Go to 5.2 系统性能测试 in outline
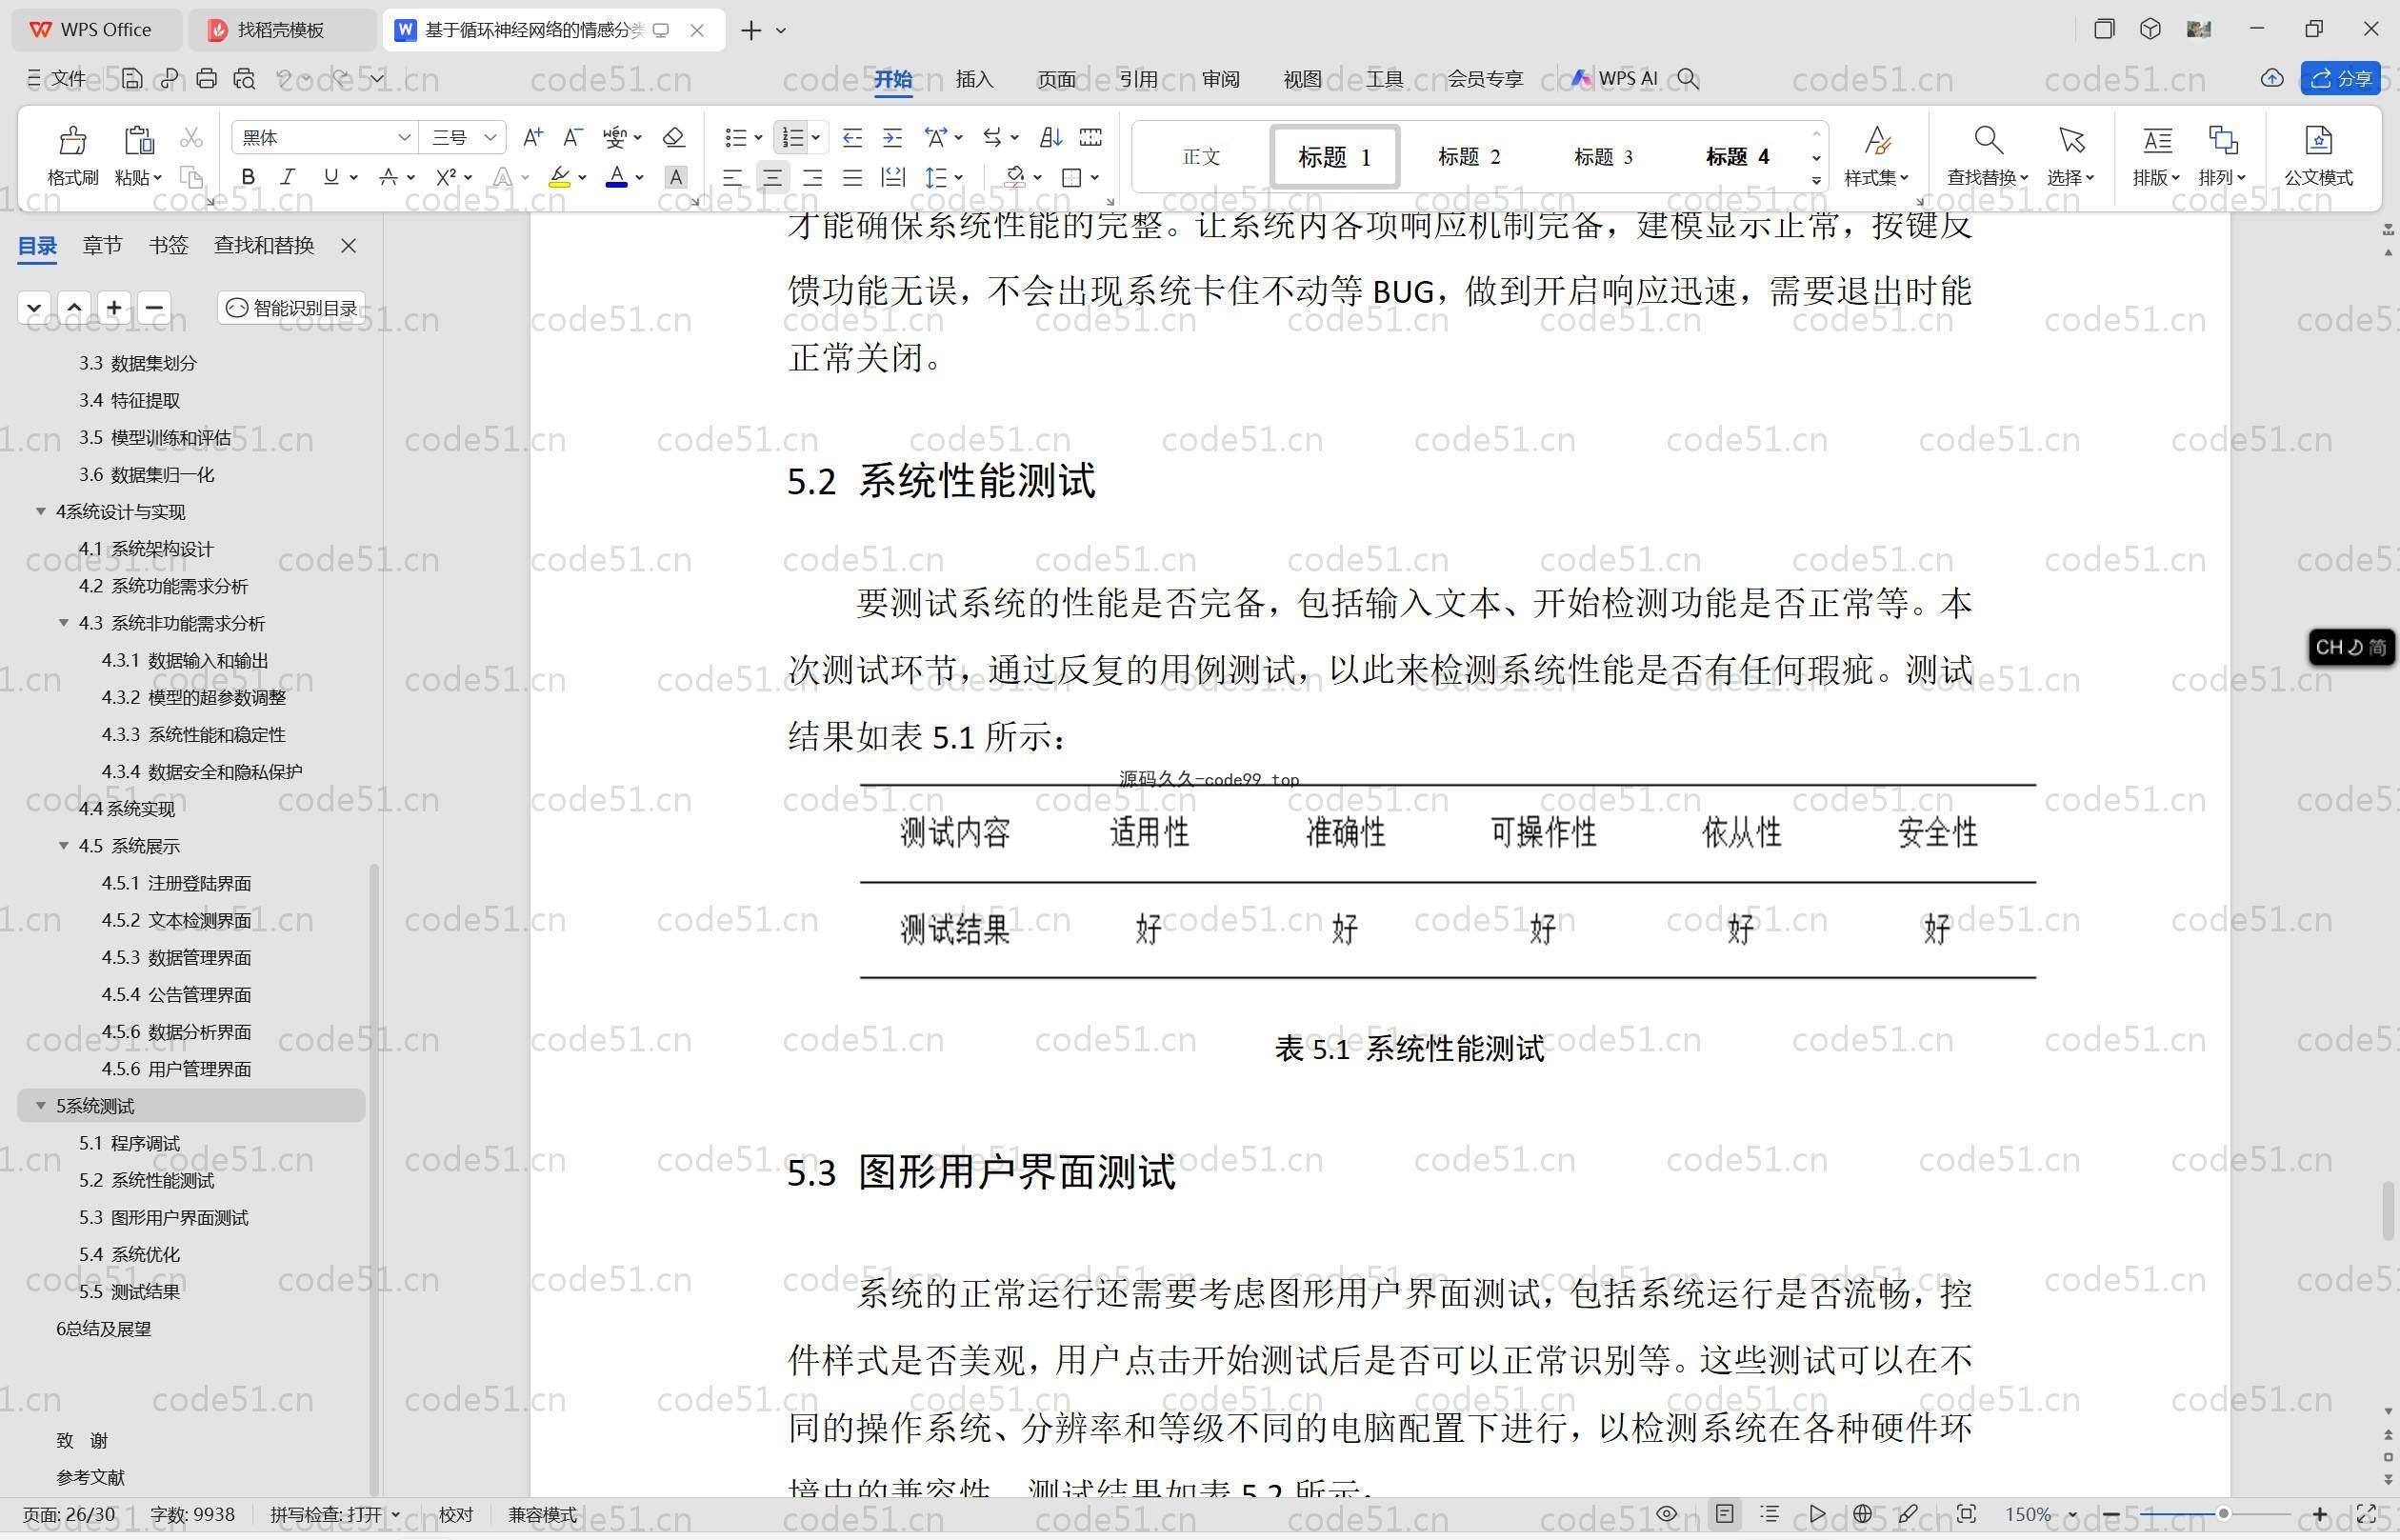This screenshot has height=1540, width=2400. point(146,1180)
